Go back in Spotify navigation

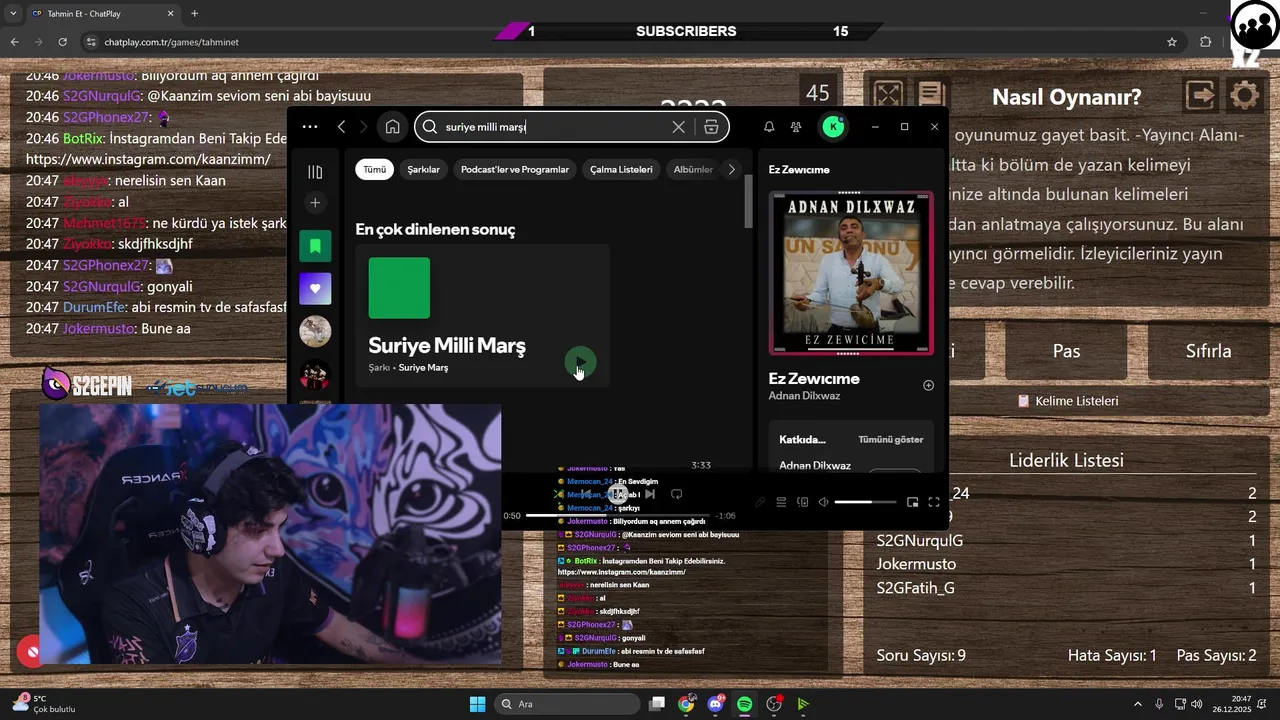coord(341,127)
